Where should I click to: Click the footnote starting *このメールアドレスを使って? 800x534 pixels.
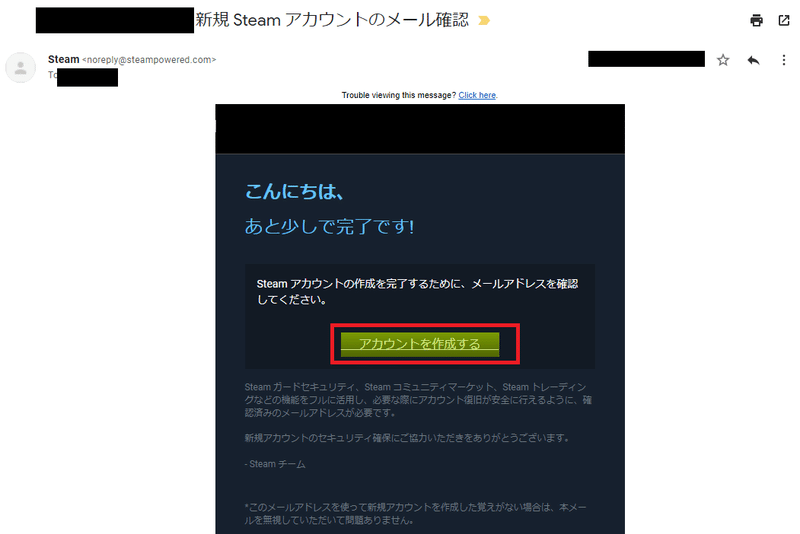[415, 514]
